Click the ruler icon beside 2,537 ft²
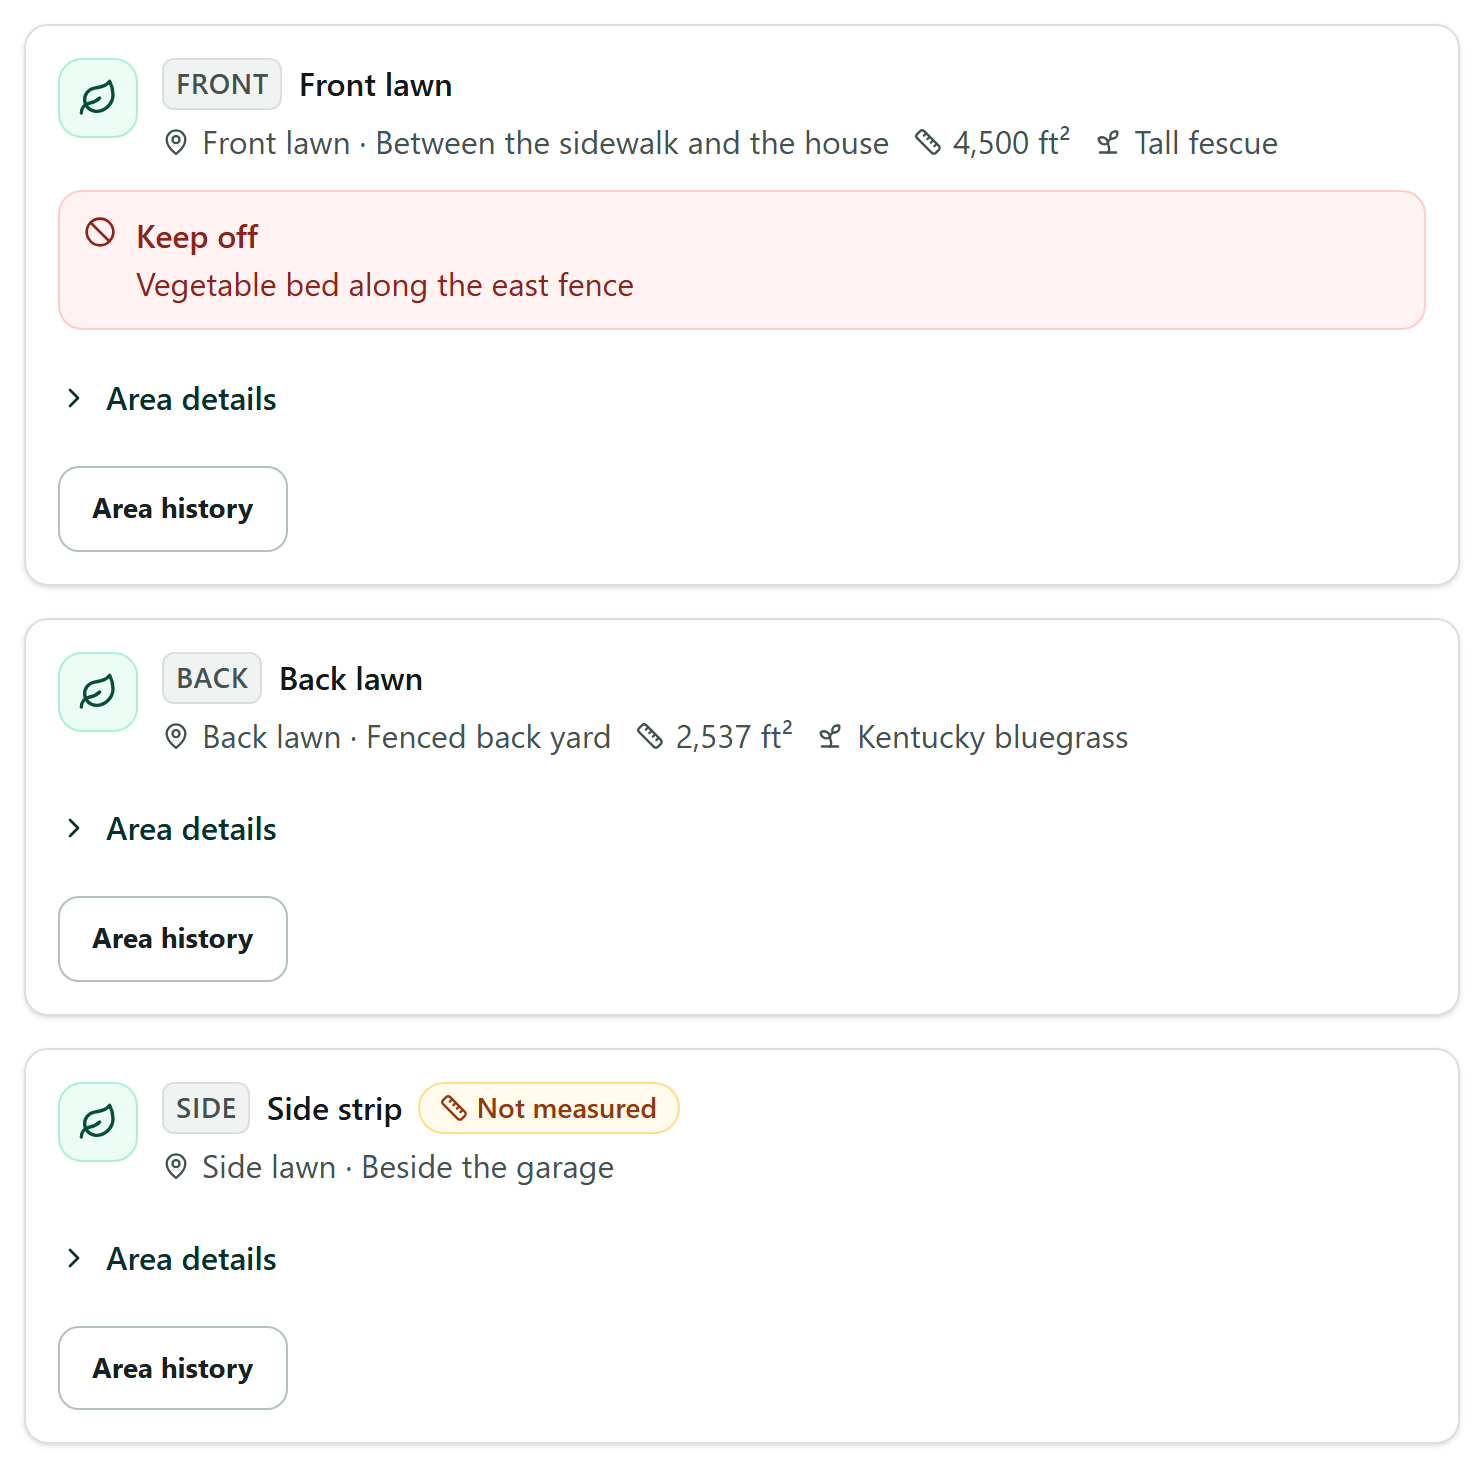This screenshot has height=1468, width=1484. [x=650, y=737]
